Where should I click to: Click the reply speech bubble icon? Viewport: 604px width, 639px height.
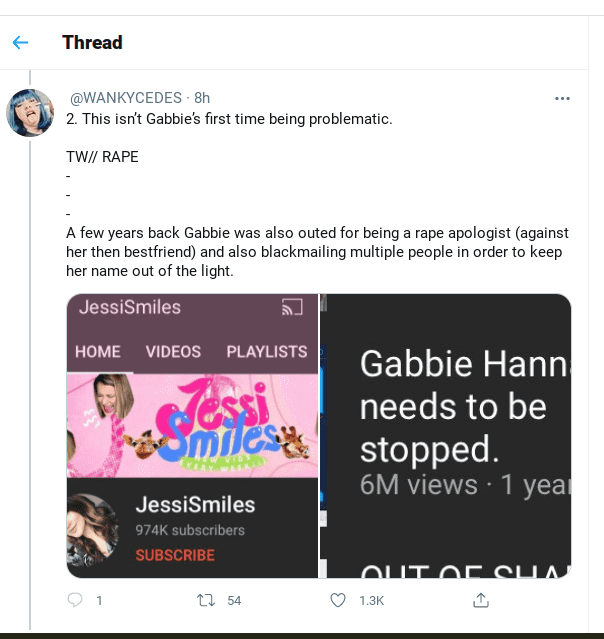(75, 600)
